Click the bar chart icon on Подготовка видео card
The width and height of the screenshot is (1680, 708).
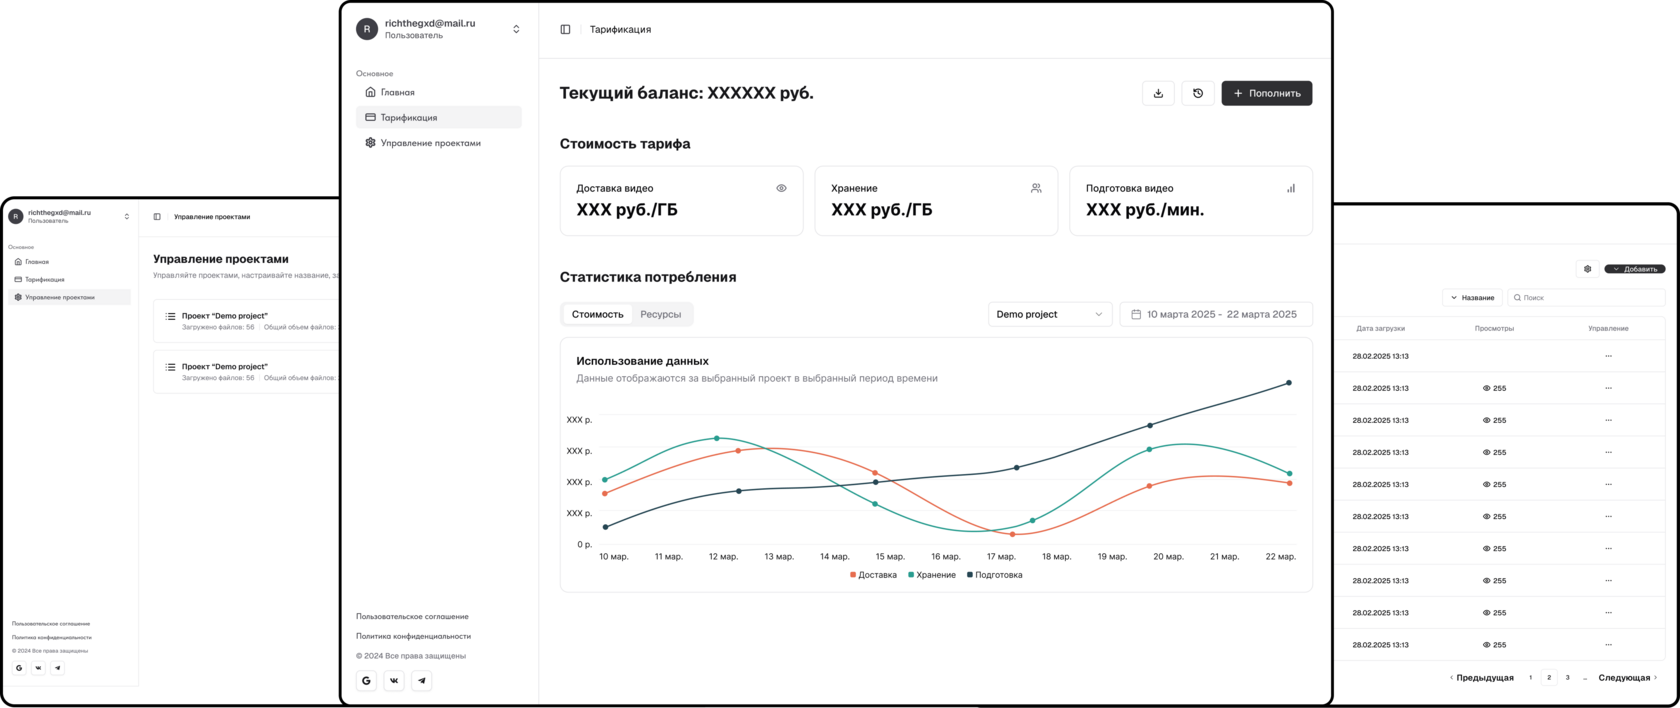coord(1290,188)
